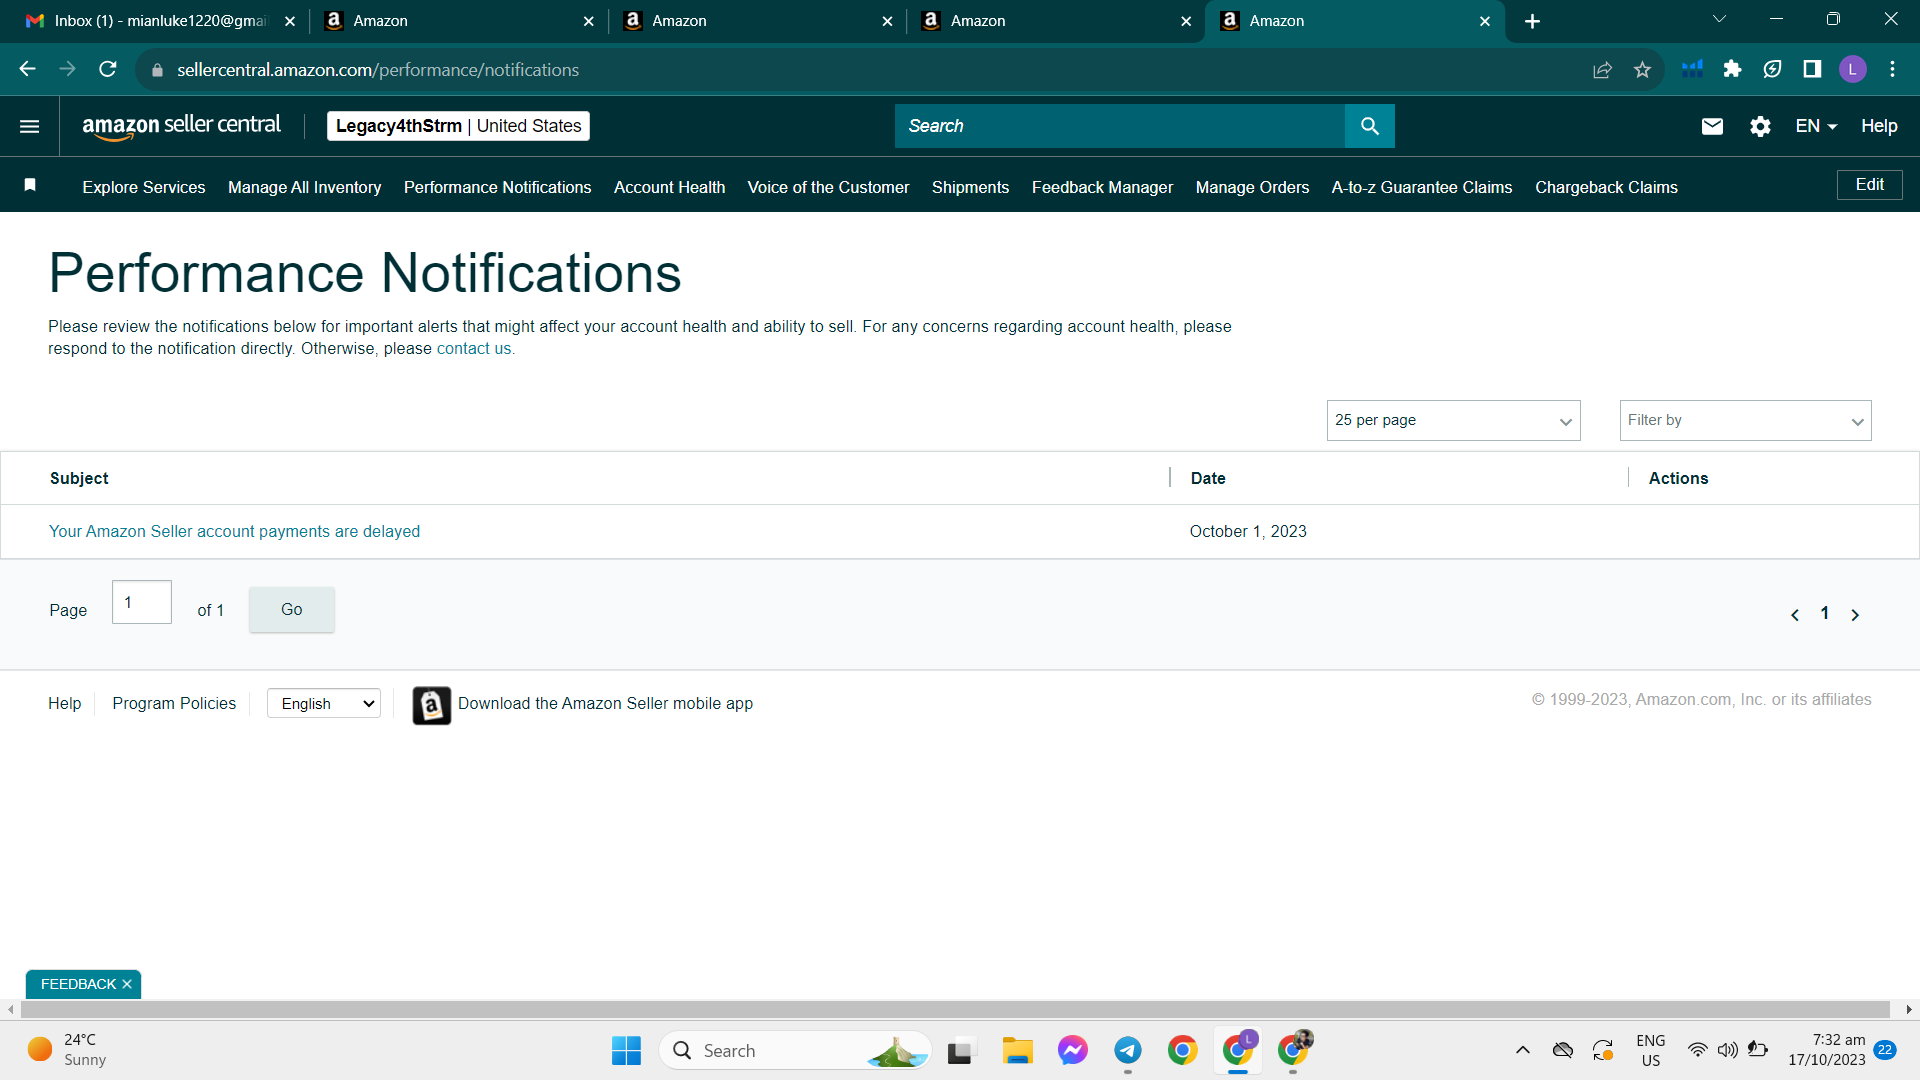1920x1080 pixels.
Task: Close the FEEDBACK tab
Action: [x=127, y=984]
